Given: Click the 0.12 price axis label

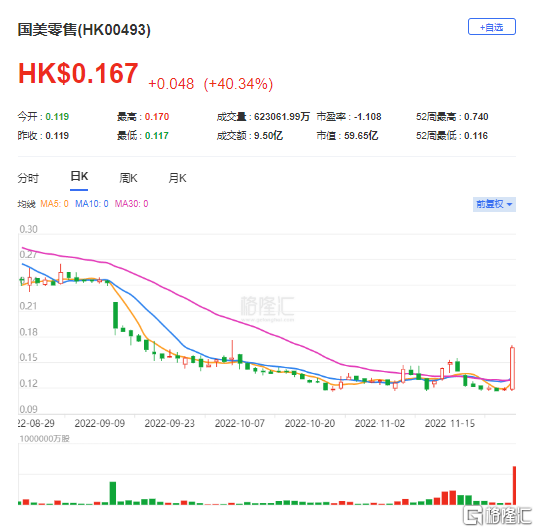Looking at the screenshot, I should 28,383.
